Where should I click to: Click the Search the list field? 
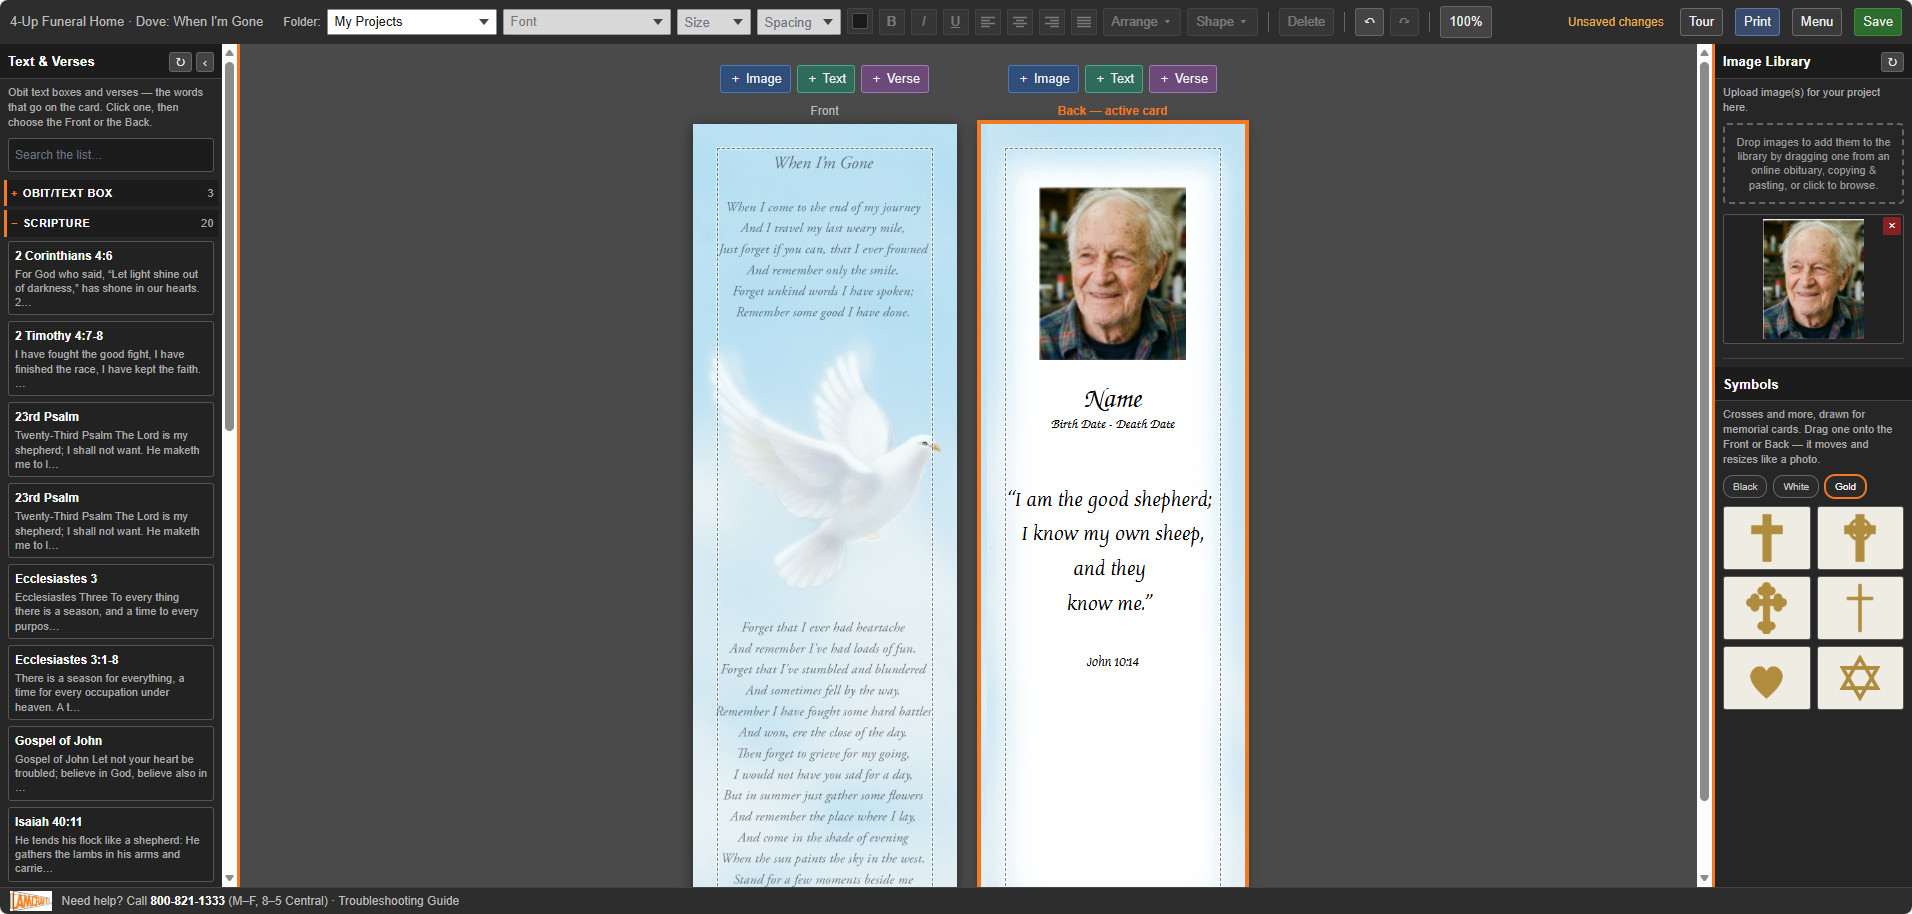tap(111, 155)
